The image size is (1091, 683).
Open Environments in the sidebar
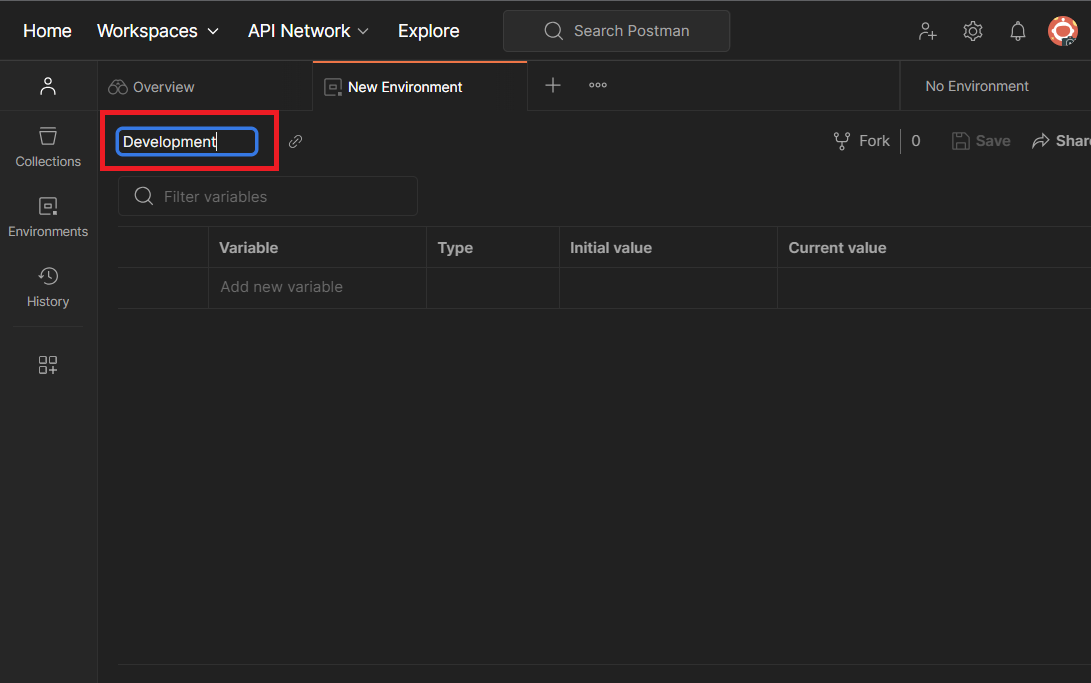(x=48, y=217)
